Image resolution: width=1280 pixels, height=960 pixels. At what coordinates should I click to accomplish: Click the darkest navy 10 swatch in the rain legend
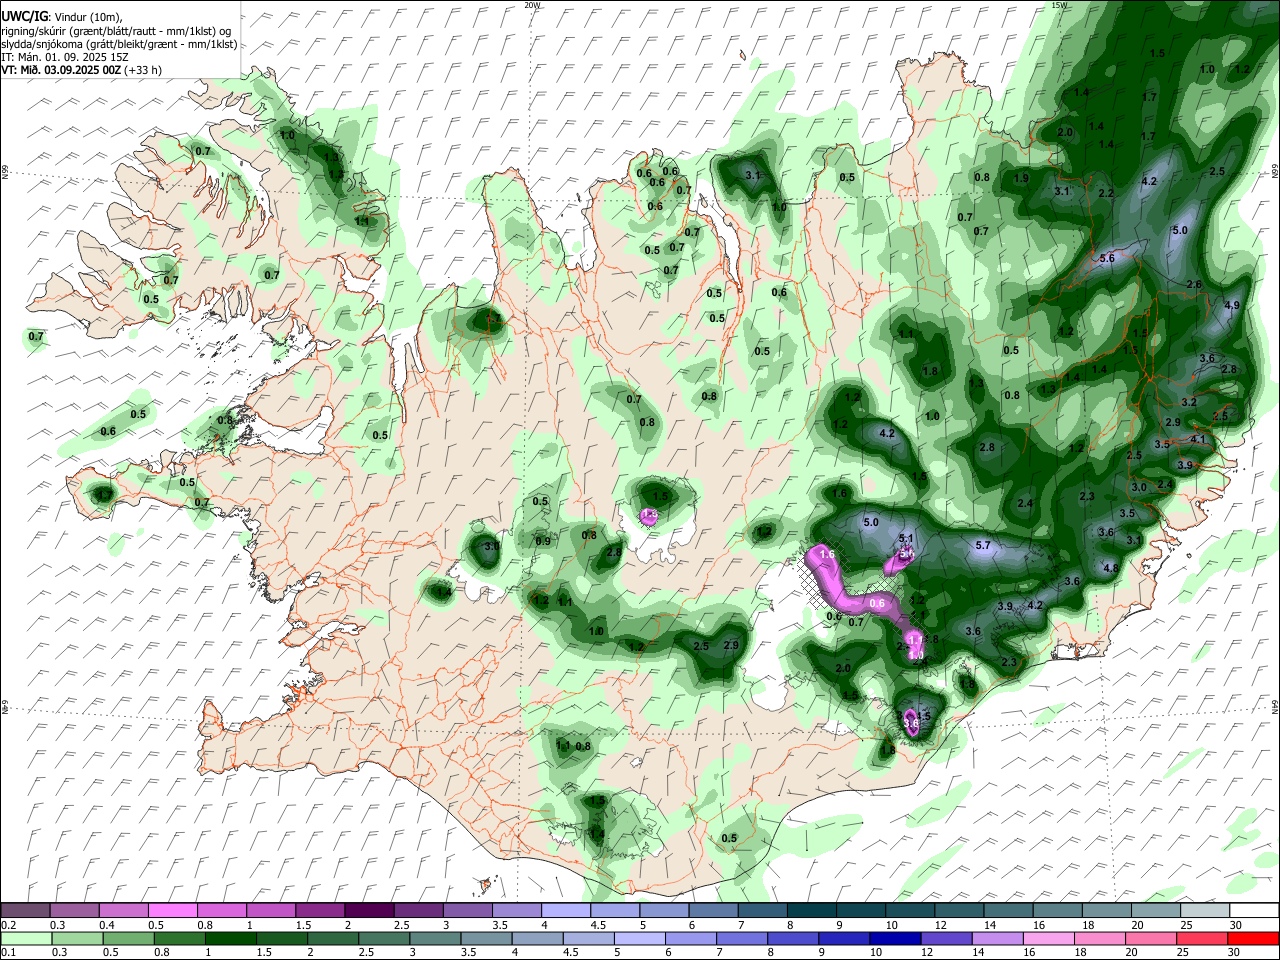click(893, 938)
